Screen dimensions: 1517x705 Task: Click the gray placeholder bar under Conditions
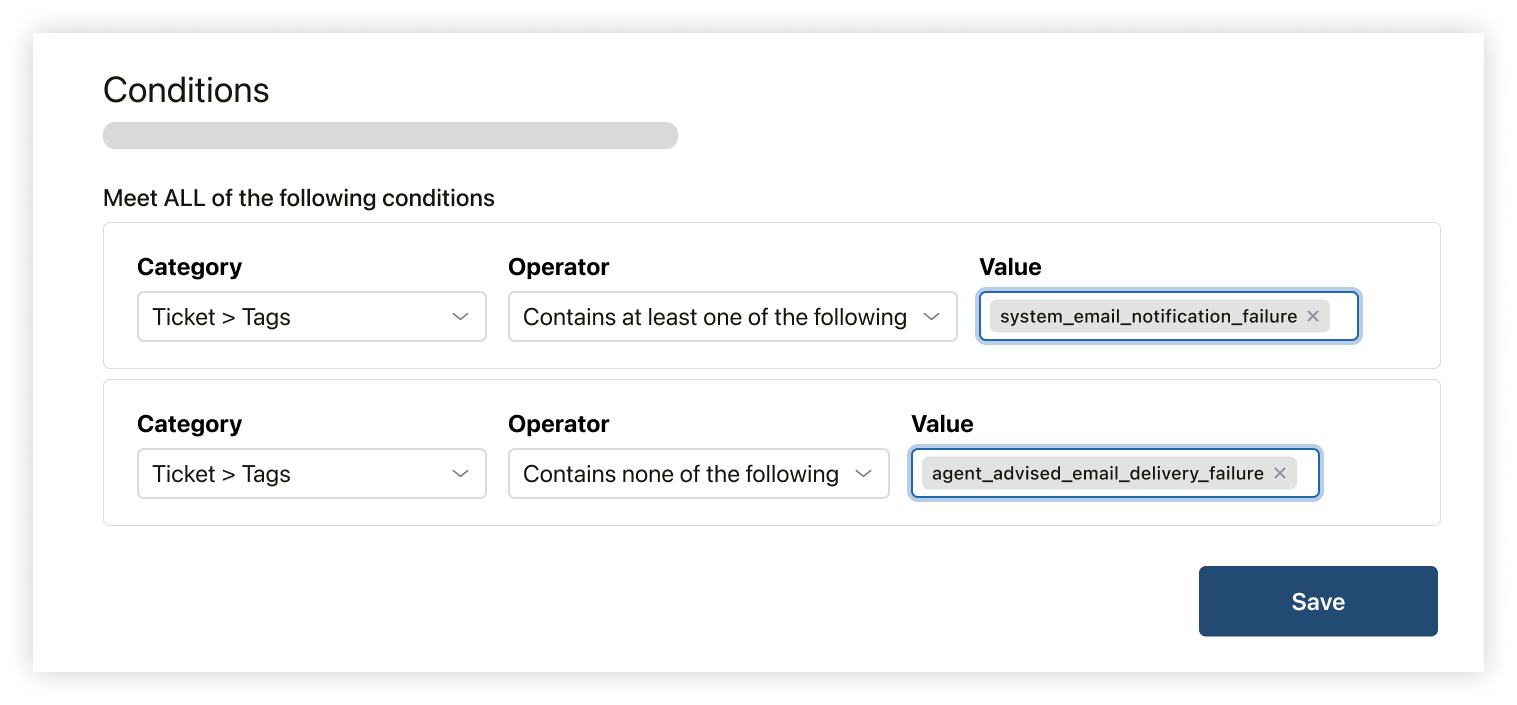(390, 136)
